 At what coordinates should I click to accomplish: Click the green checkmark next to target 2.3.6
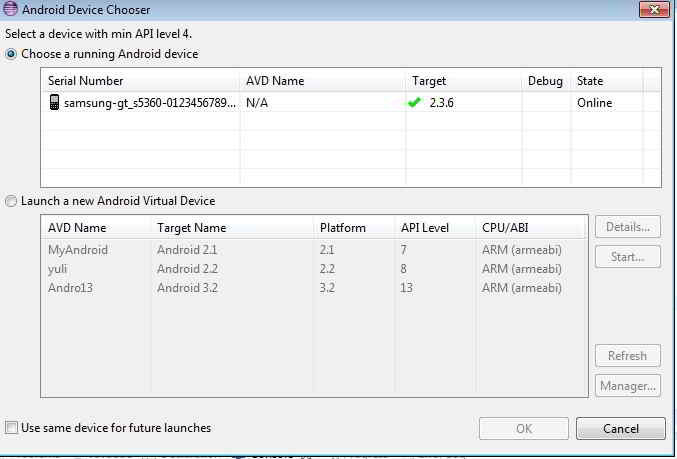click(x=414, y=103)
